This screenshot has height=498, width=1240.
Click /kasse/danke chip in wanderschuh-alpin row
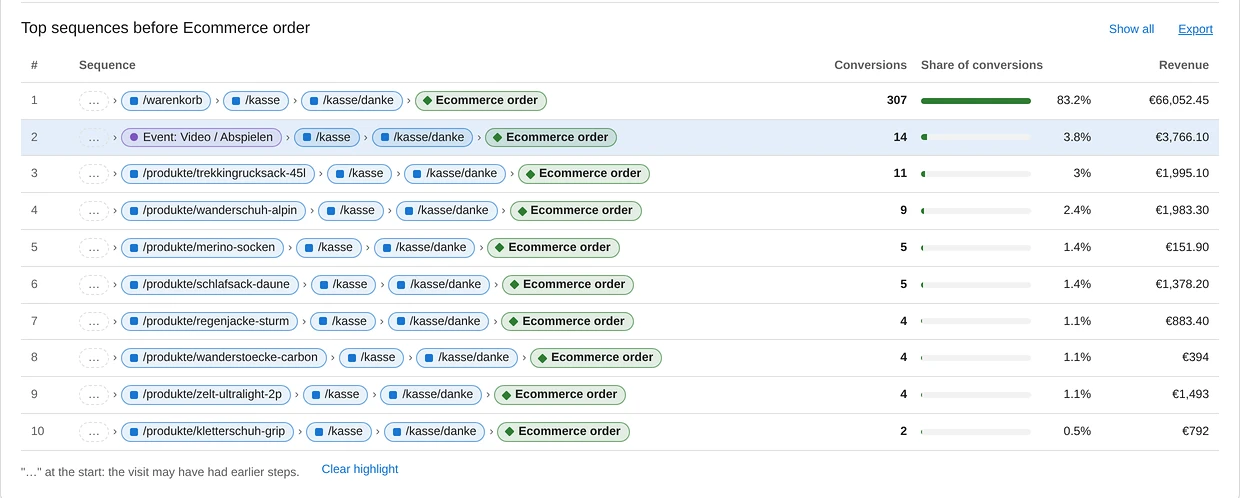(447, 210)
